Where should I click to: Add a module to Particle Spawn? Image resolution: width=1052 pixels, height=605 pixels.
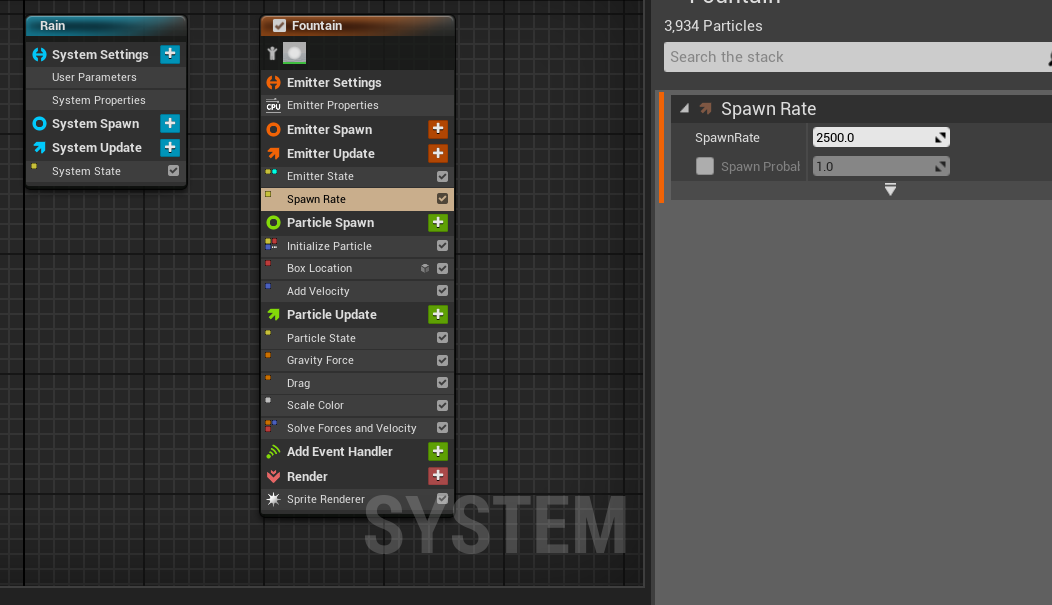[x=437, y=222]
